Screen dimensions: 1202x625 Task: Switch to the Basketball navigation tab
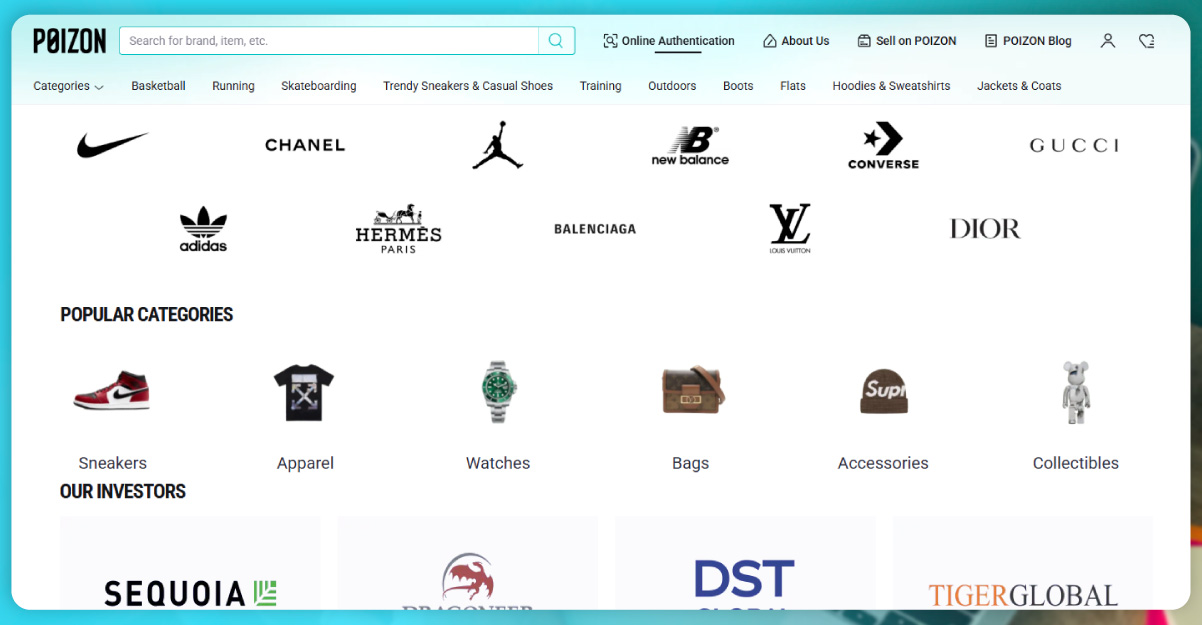tap(158, 86)
